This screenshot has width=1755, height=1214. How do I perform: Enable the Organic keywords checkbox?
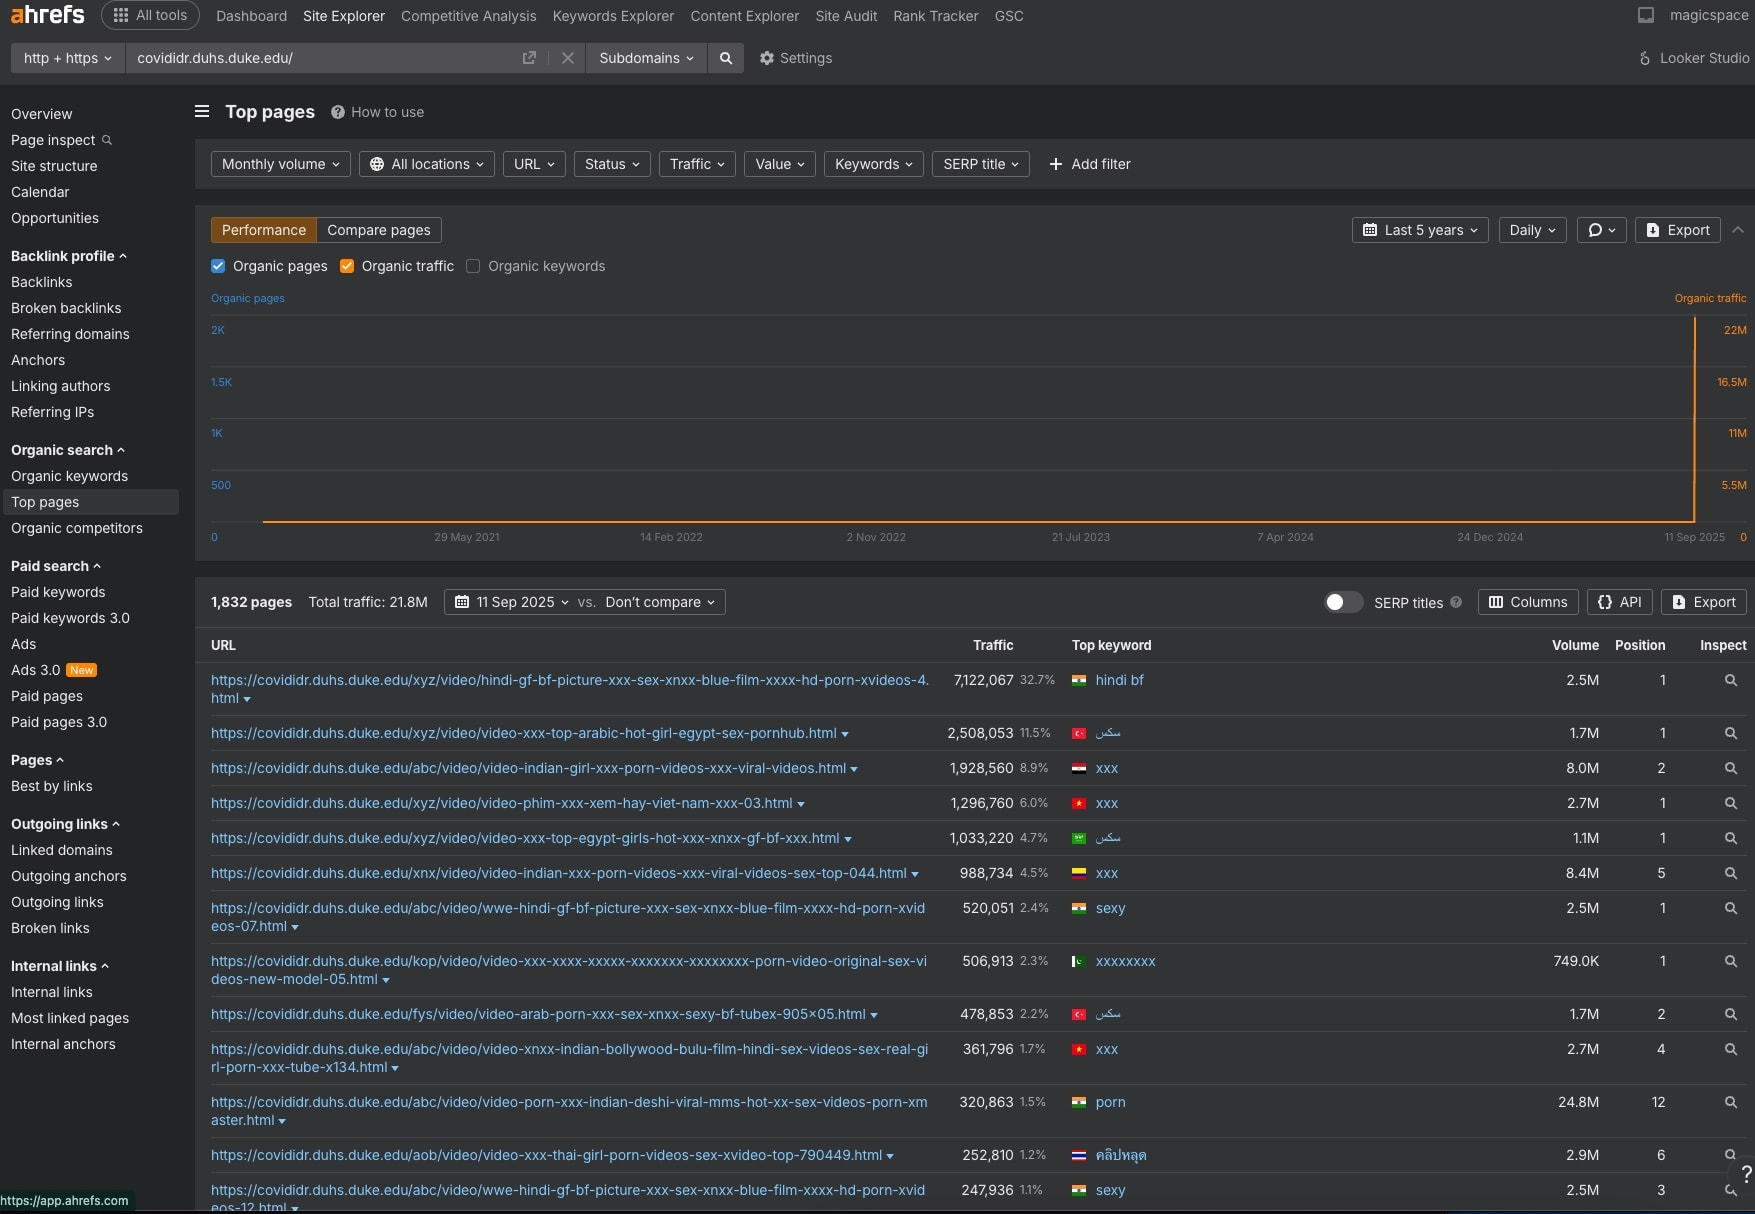[472, 266]
